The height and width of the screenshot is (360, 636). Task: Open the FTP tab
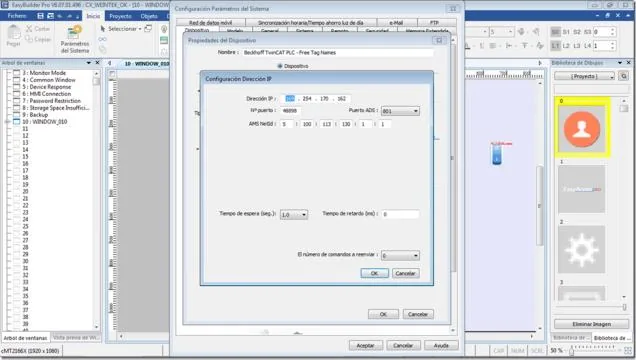coord(434,23)
